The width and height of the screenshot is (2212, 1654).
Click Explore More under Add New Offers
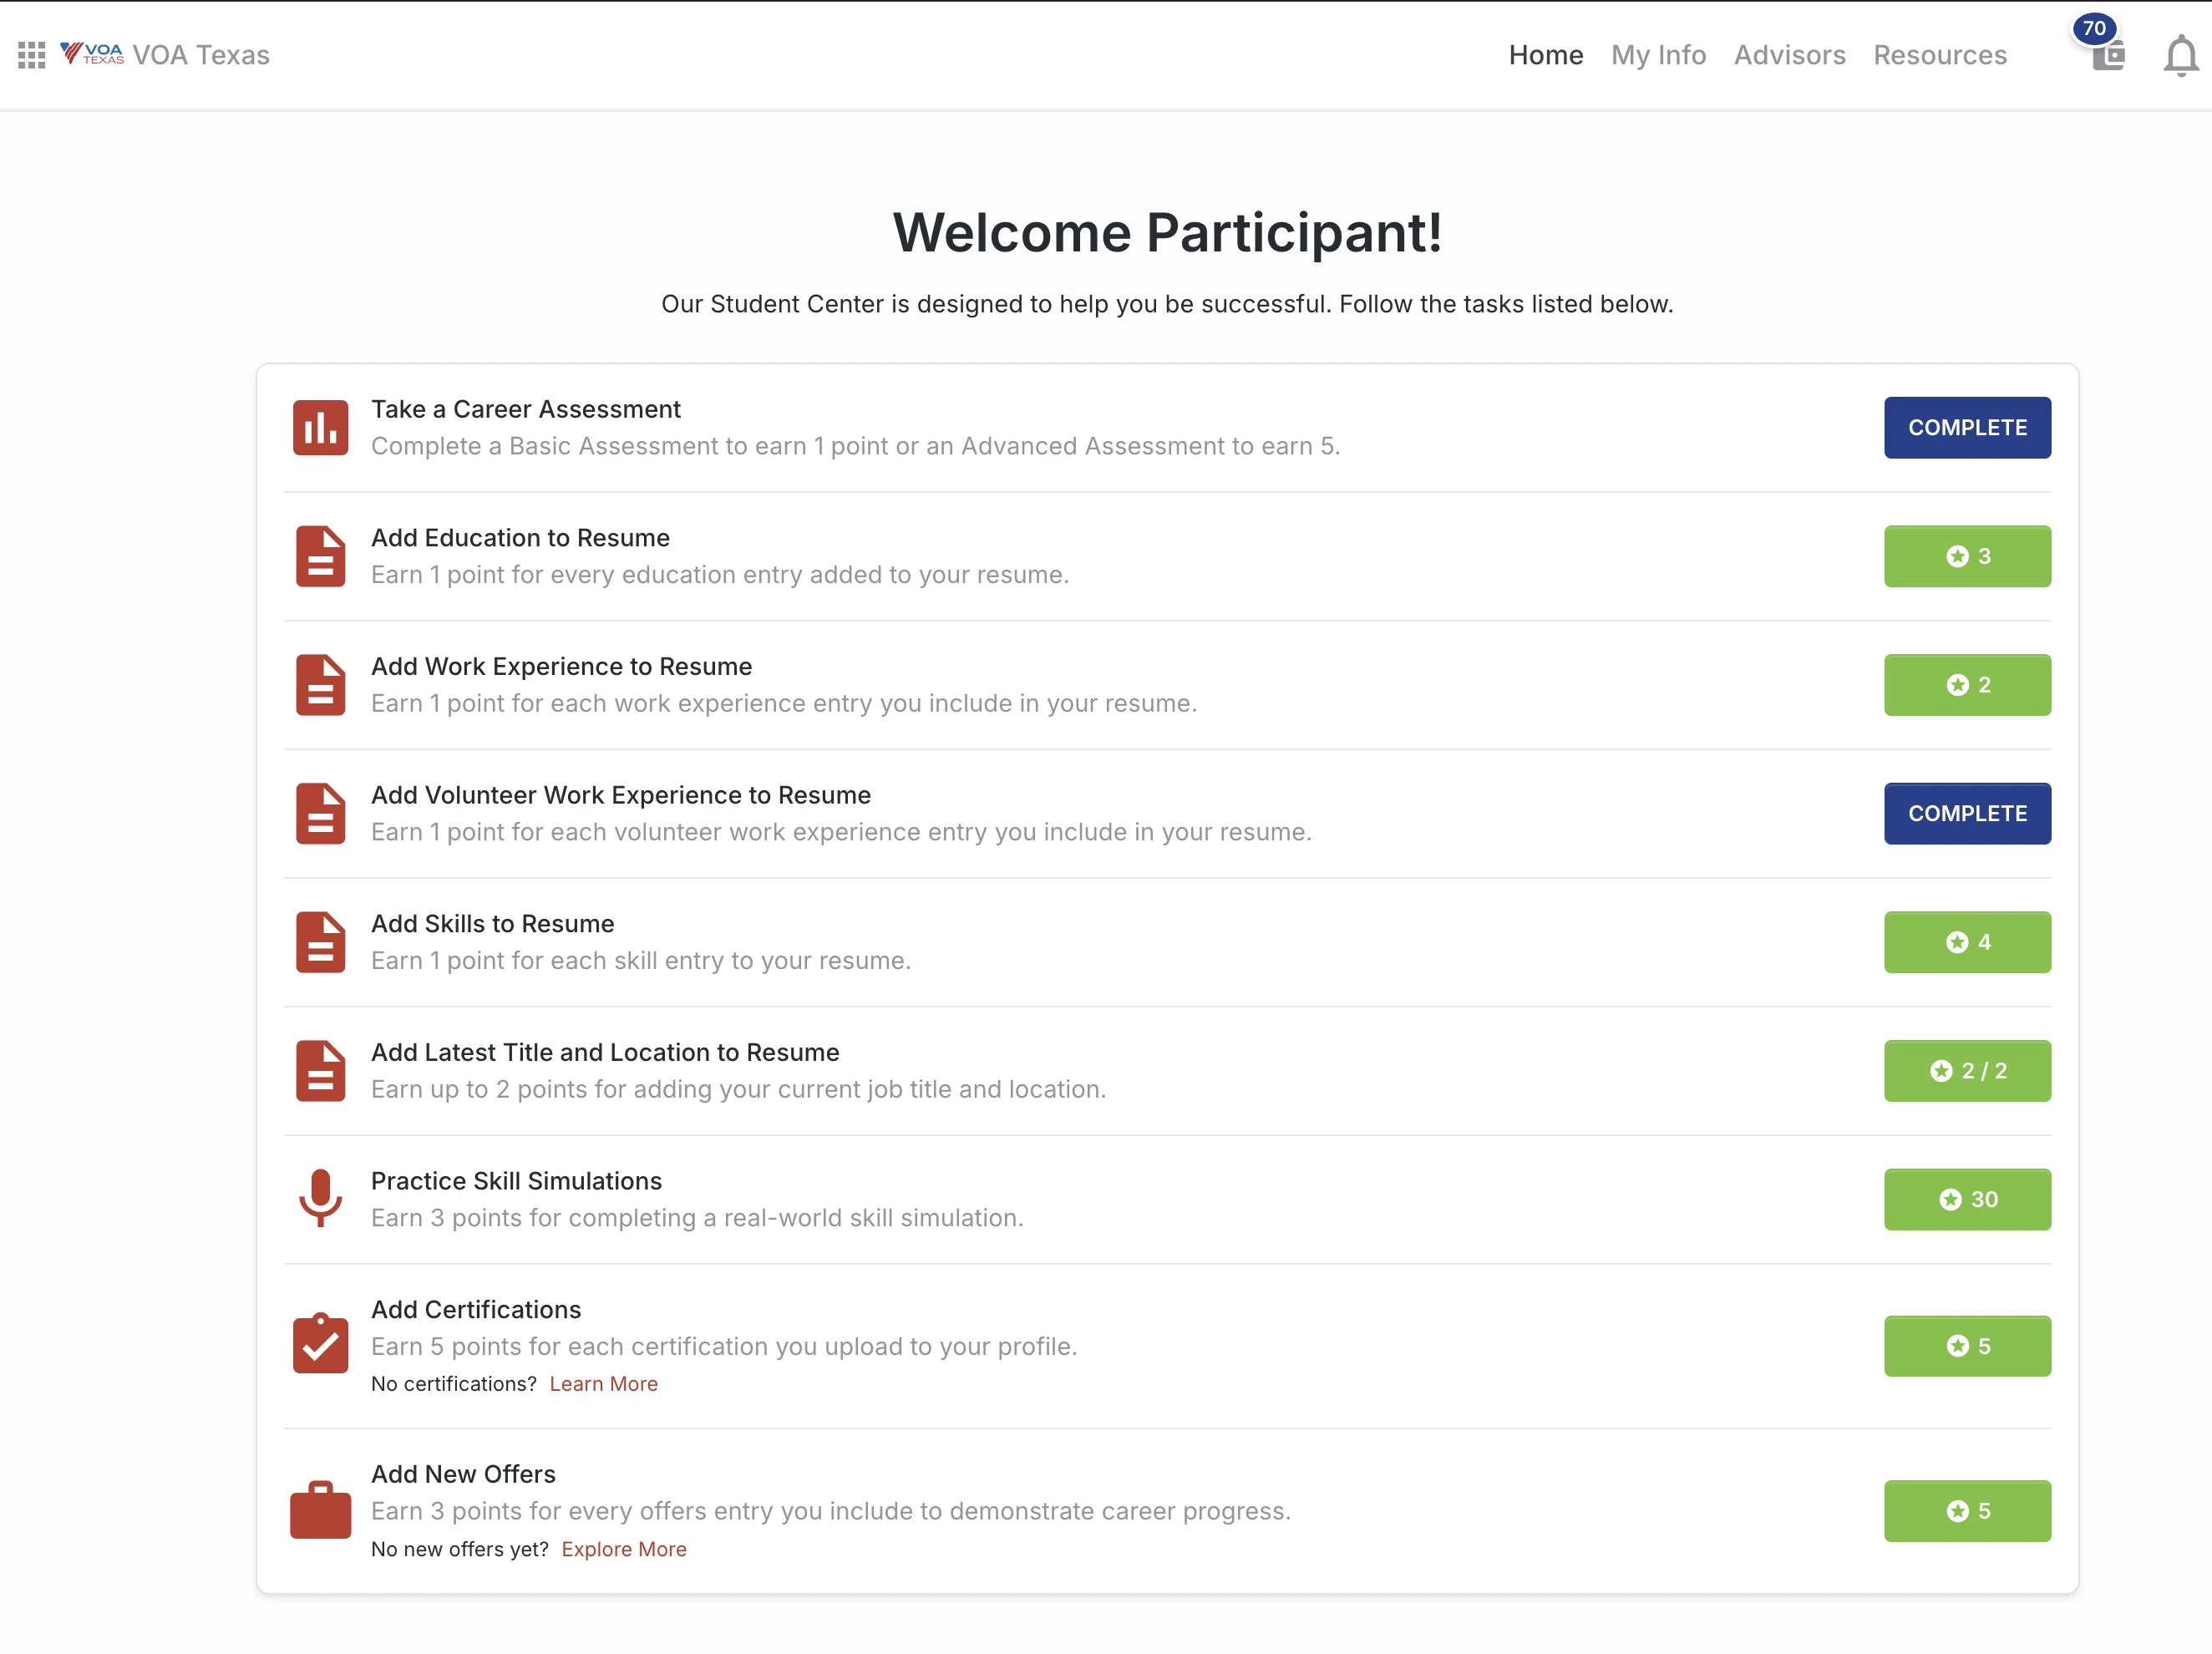(x=623, y=1548)
